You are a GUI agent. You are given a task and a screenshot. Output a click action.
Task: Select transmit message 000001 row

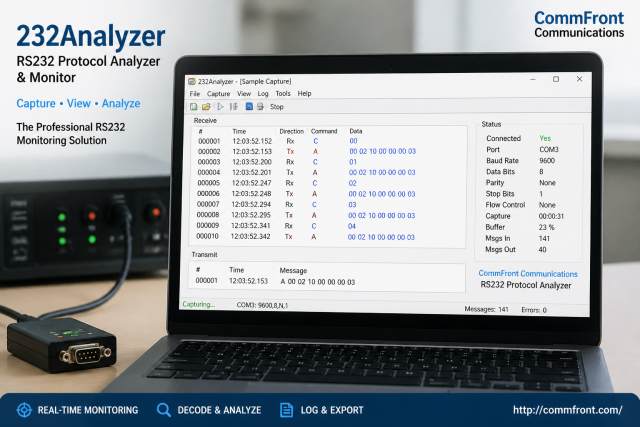pos(327,281)
